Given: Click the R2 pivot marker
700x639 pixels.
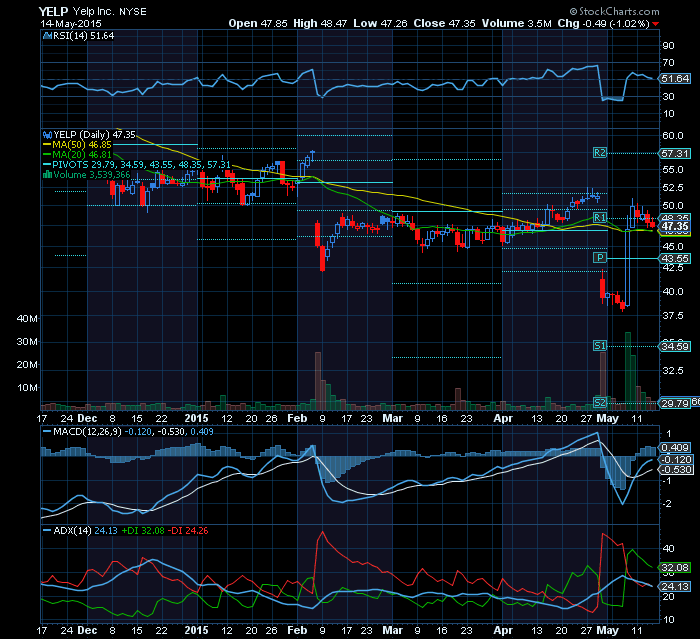Looking at the screenshot, I should (x=600, y=153).
